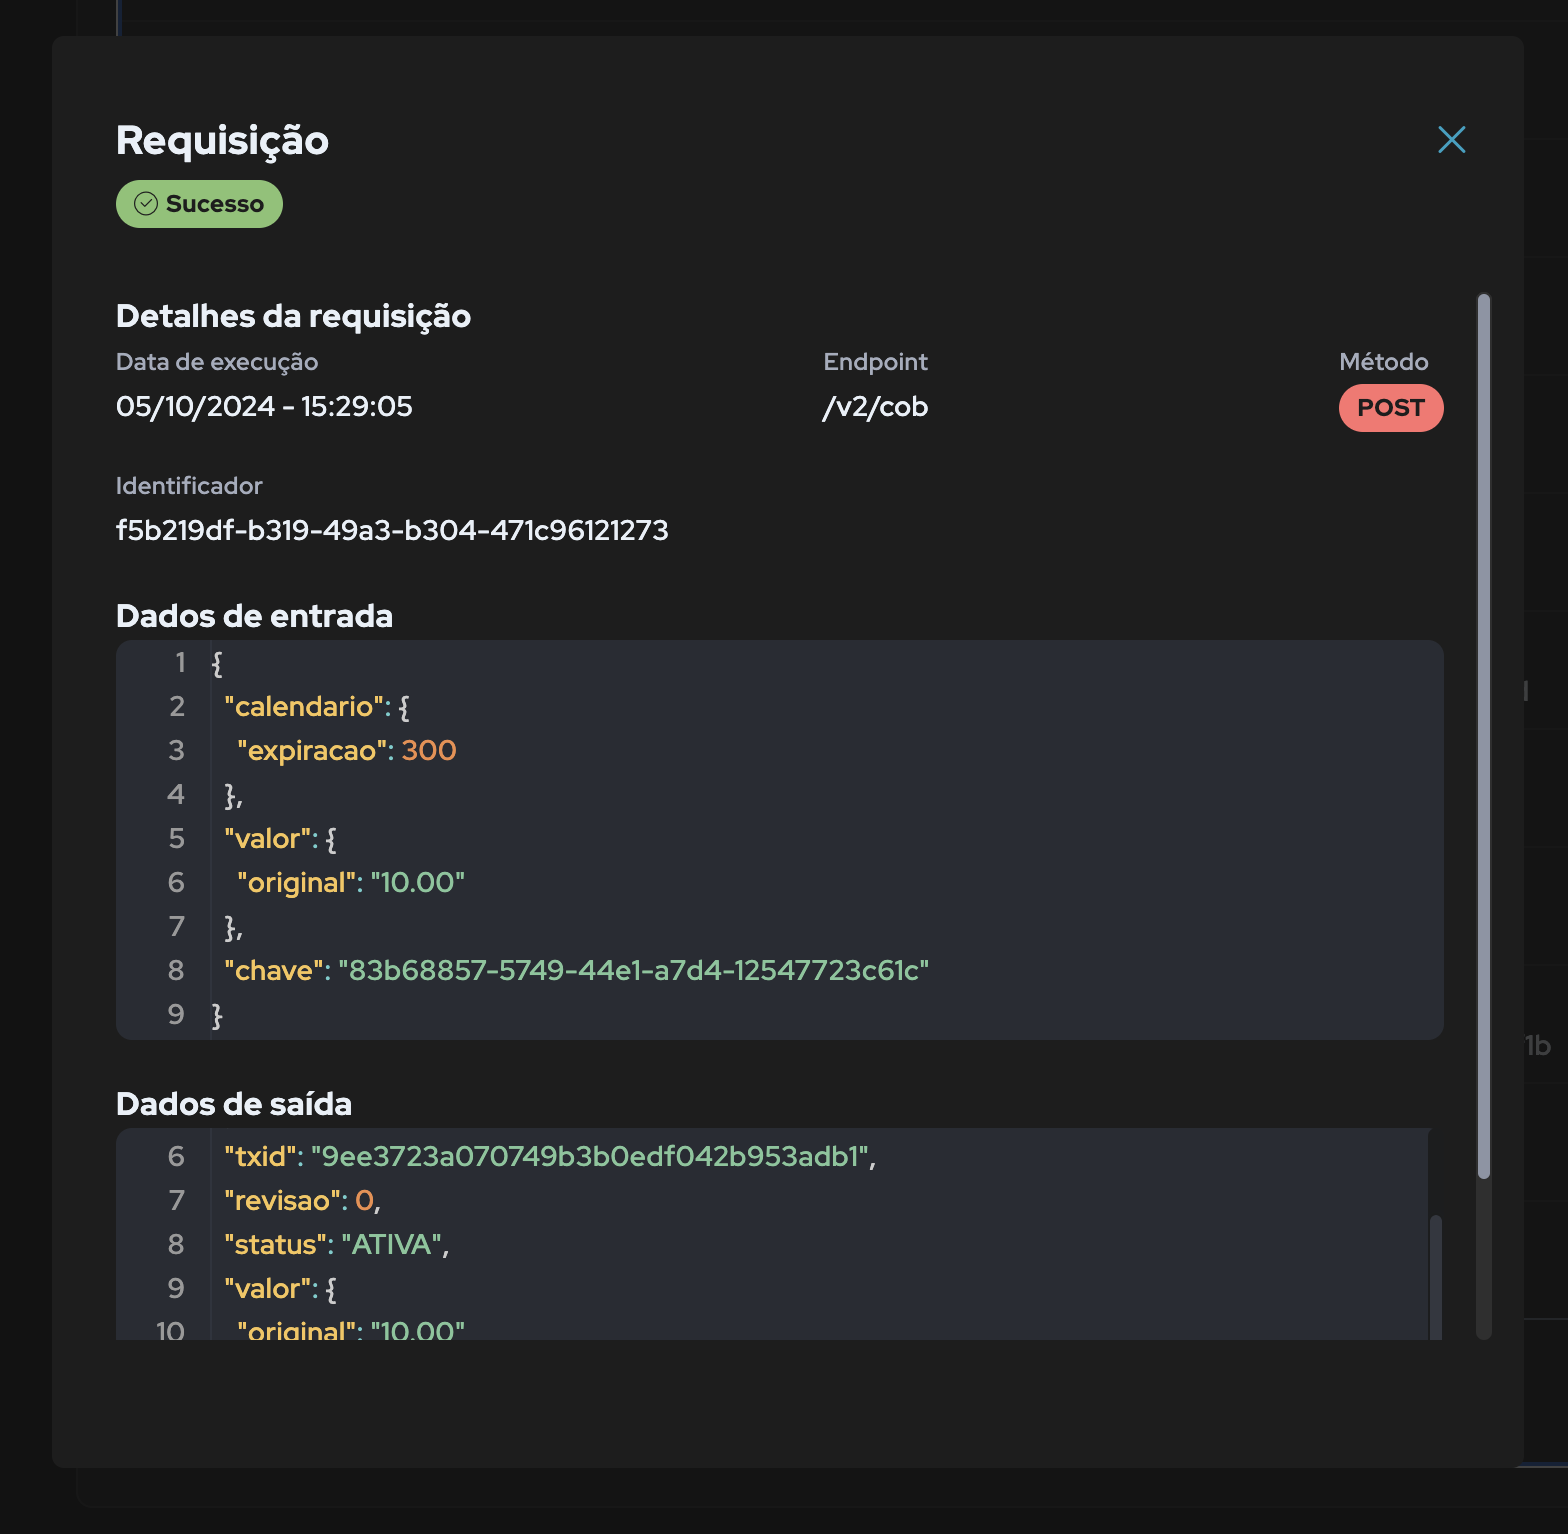Click "valor" key in Dados de saída
This screenshot has width=1568, height=1534.
tap(268, 1289)
